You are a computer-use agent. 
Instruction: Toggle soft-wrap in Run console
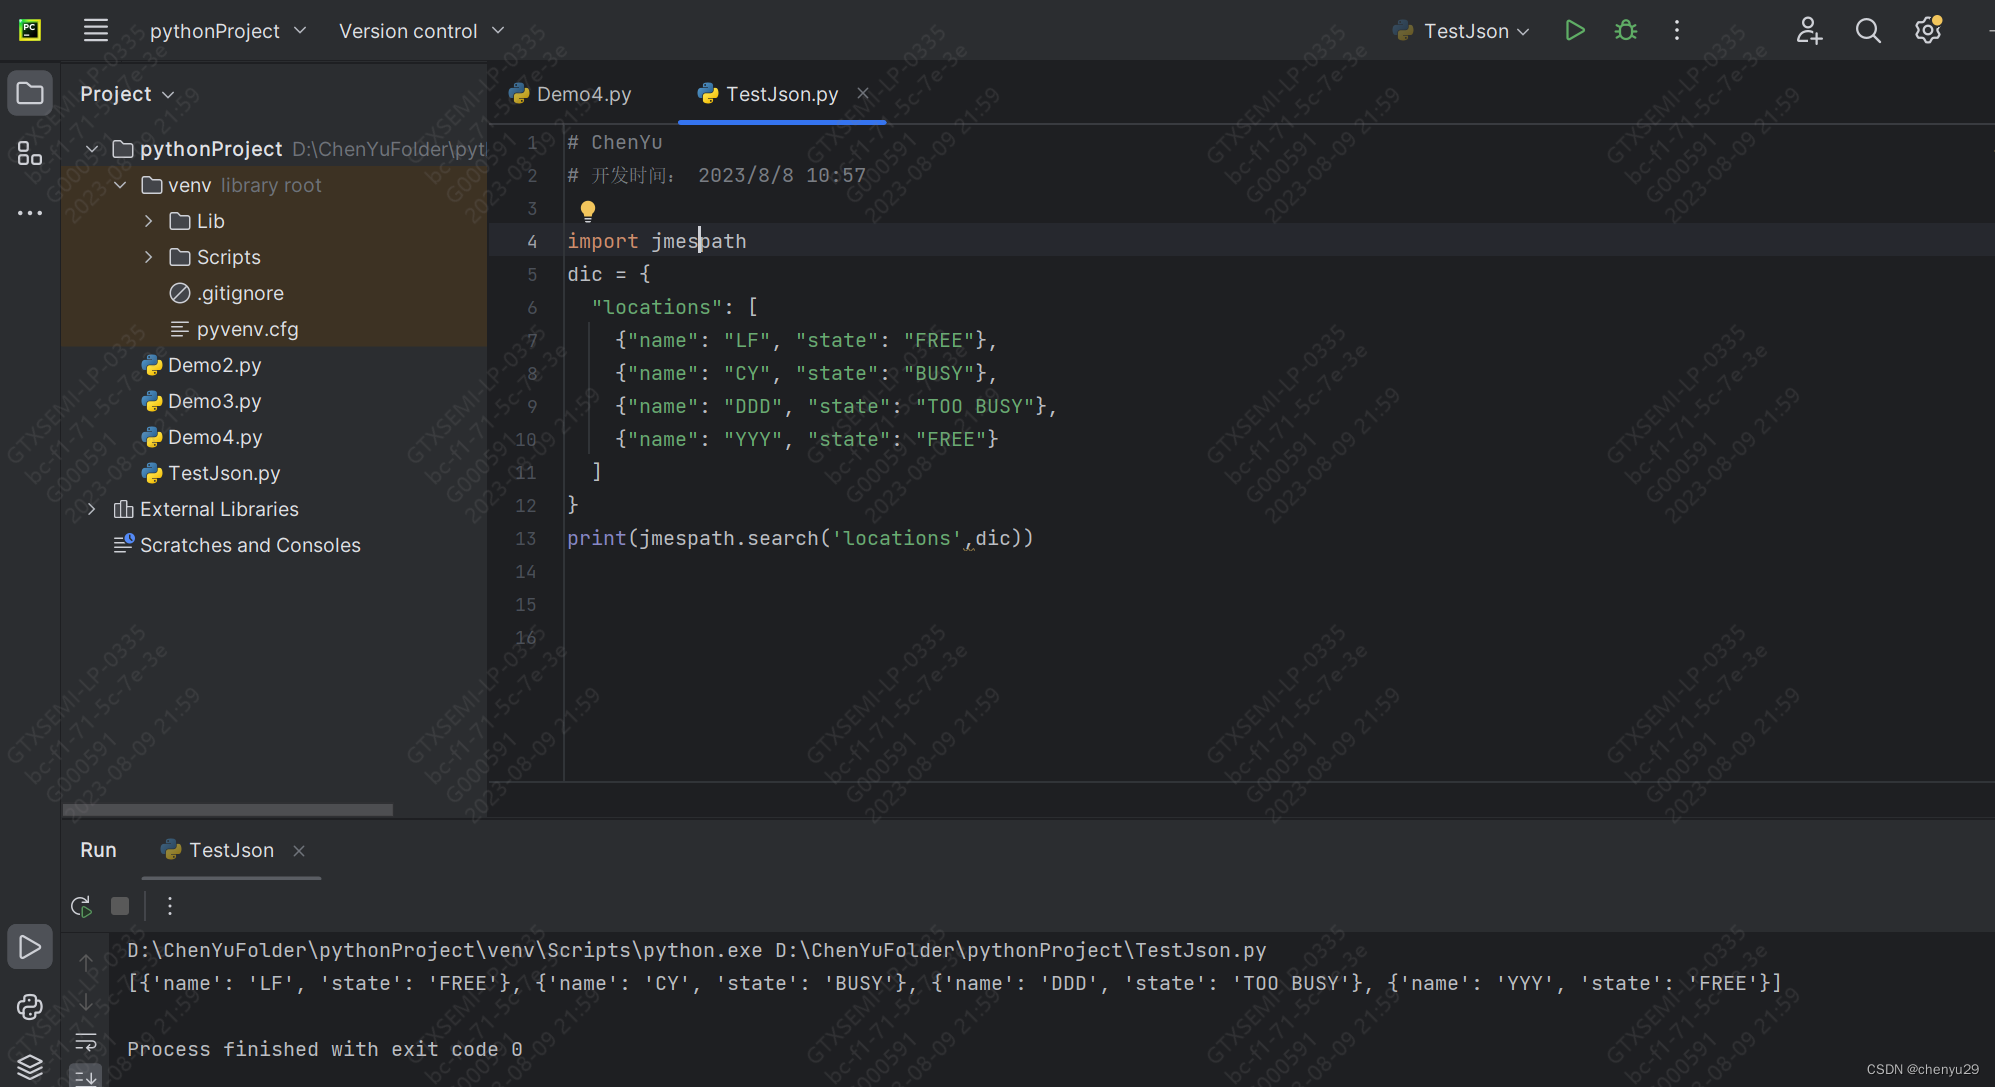(87, 1042)
